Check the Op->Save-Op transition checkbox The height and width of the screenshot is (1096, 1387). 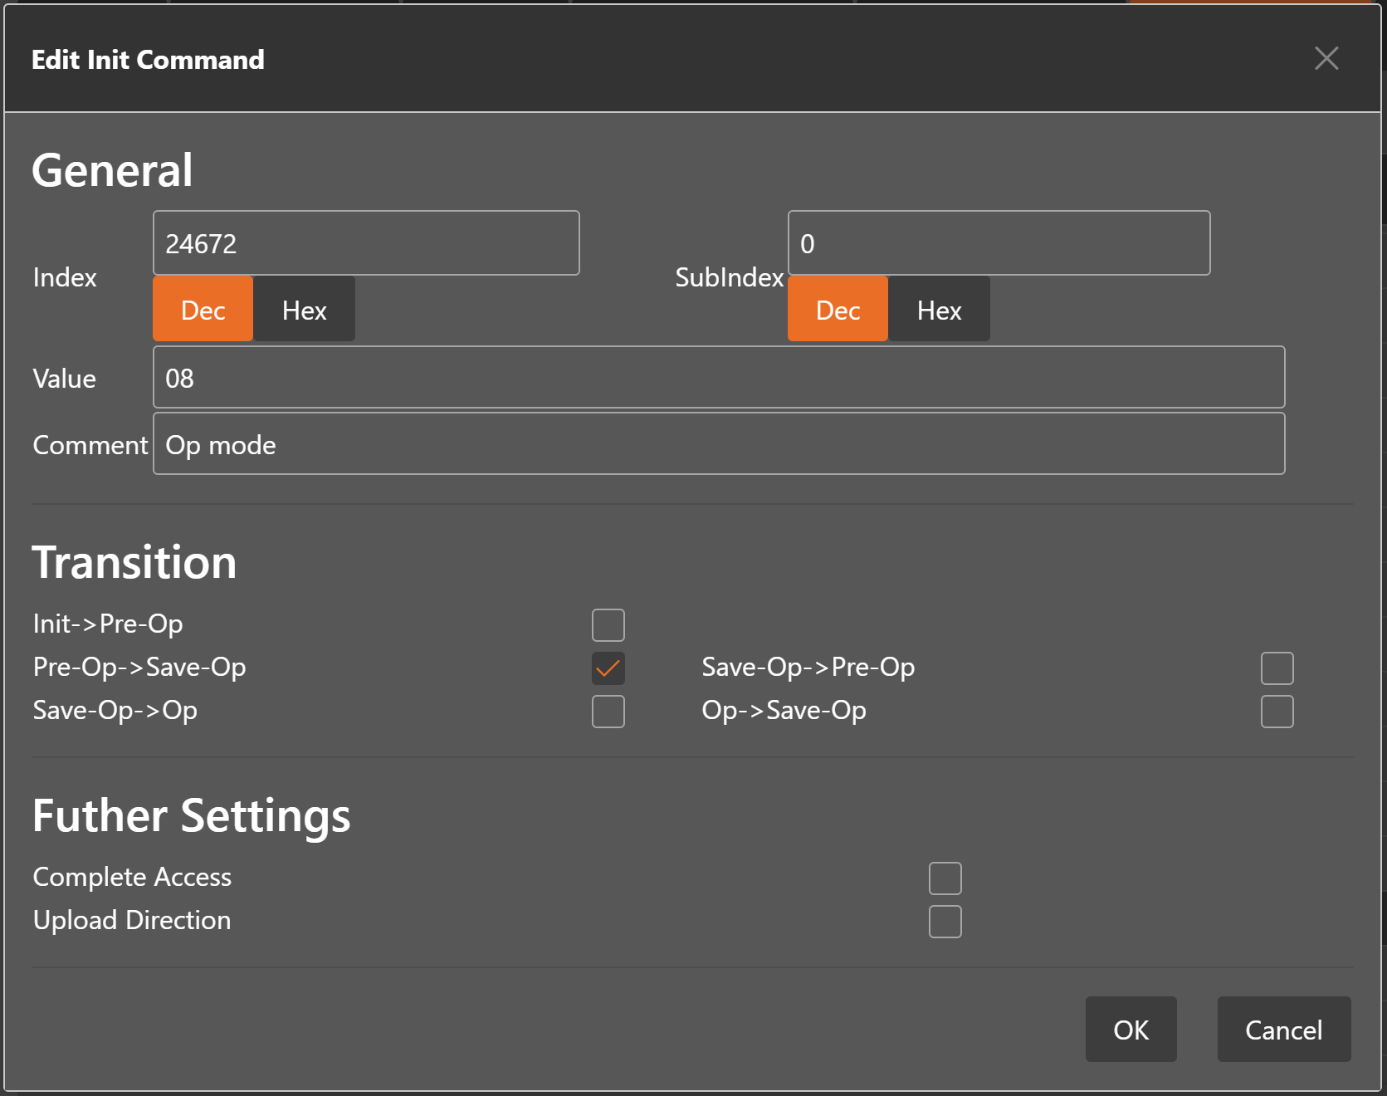coord(1277,711)
